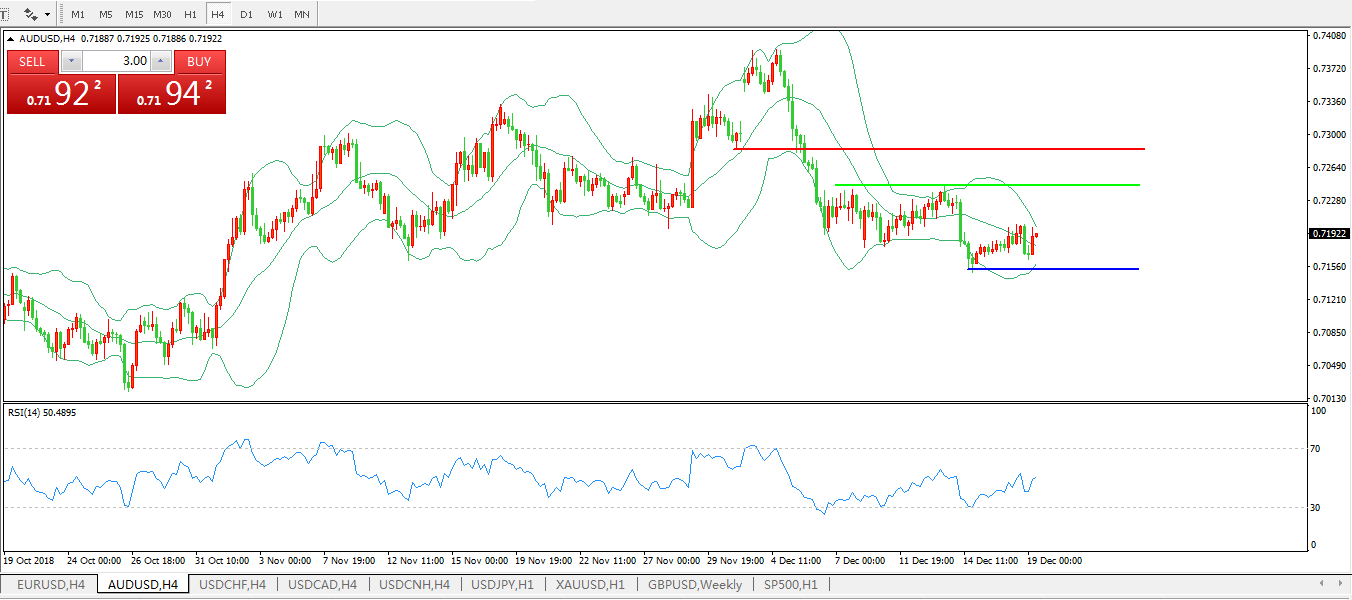Select the W1 weekly timeframe
Screen dimensions: 1352x600
(x=274, y=15)
